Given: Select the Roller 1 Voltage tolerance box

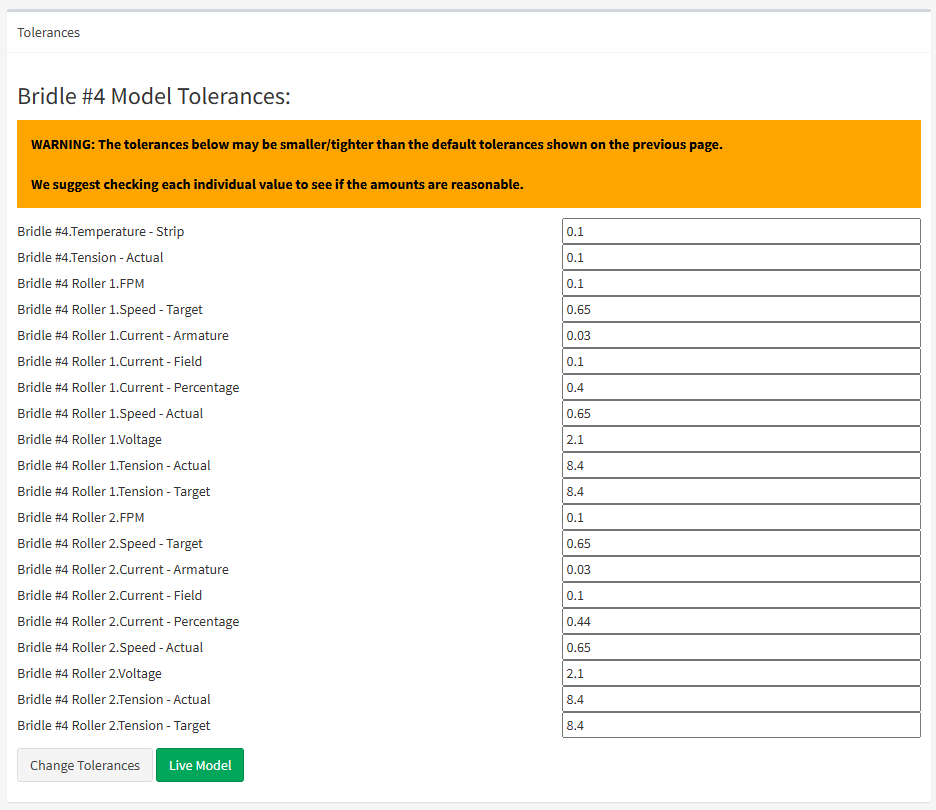Looking at the screenshot, I should pyautogui.click(x=740, y=439).
